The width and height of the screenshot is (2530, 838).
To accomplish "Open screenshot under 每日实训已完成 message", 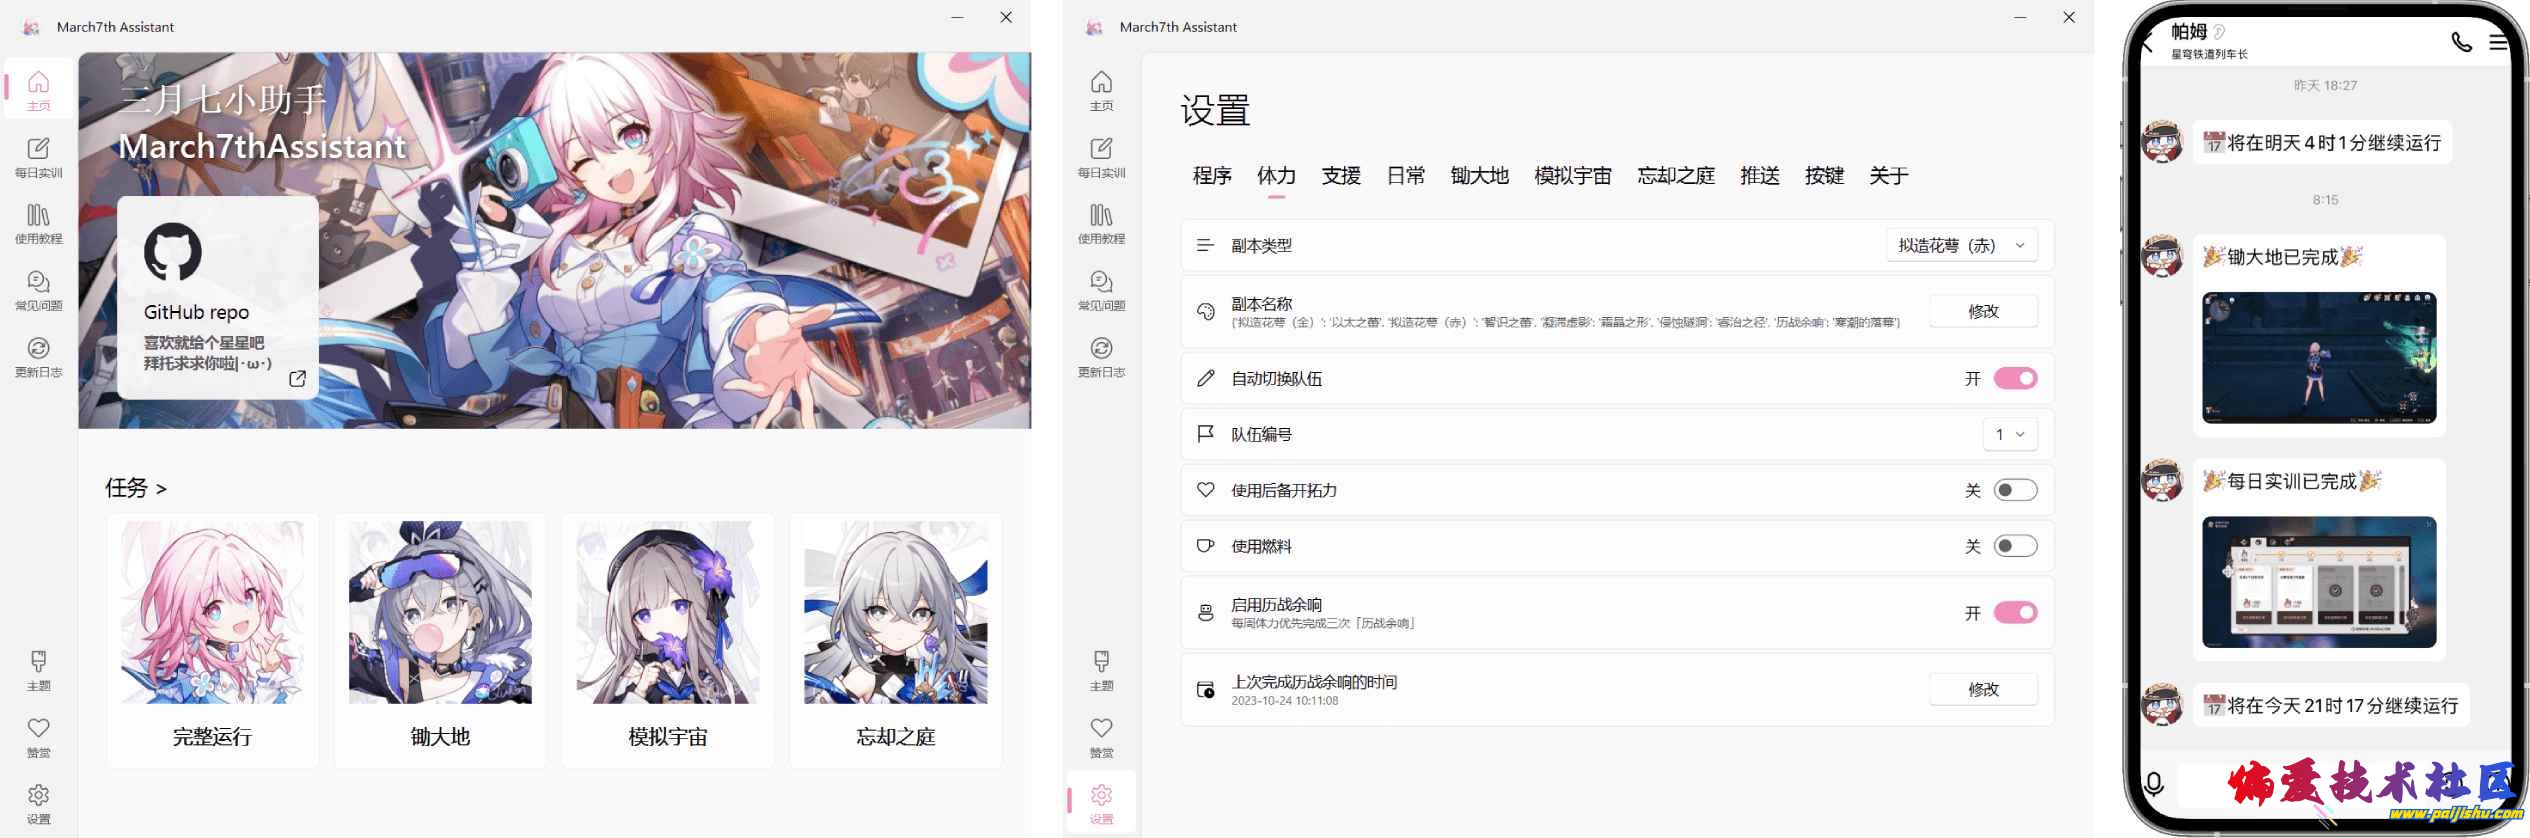I will 2319,582.
